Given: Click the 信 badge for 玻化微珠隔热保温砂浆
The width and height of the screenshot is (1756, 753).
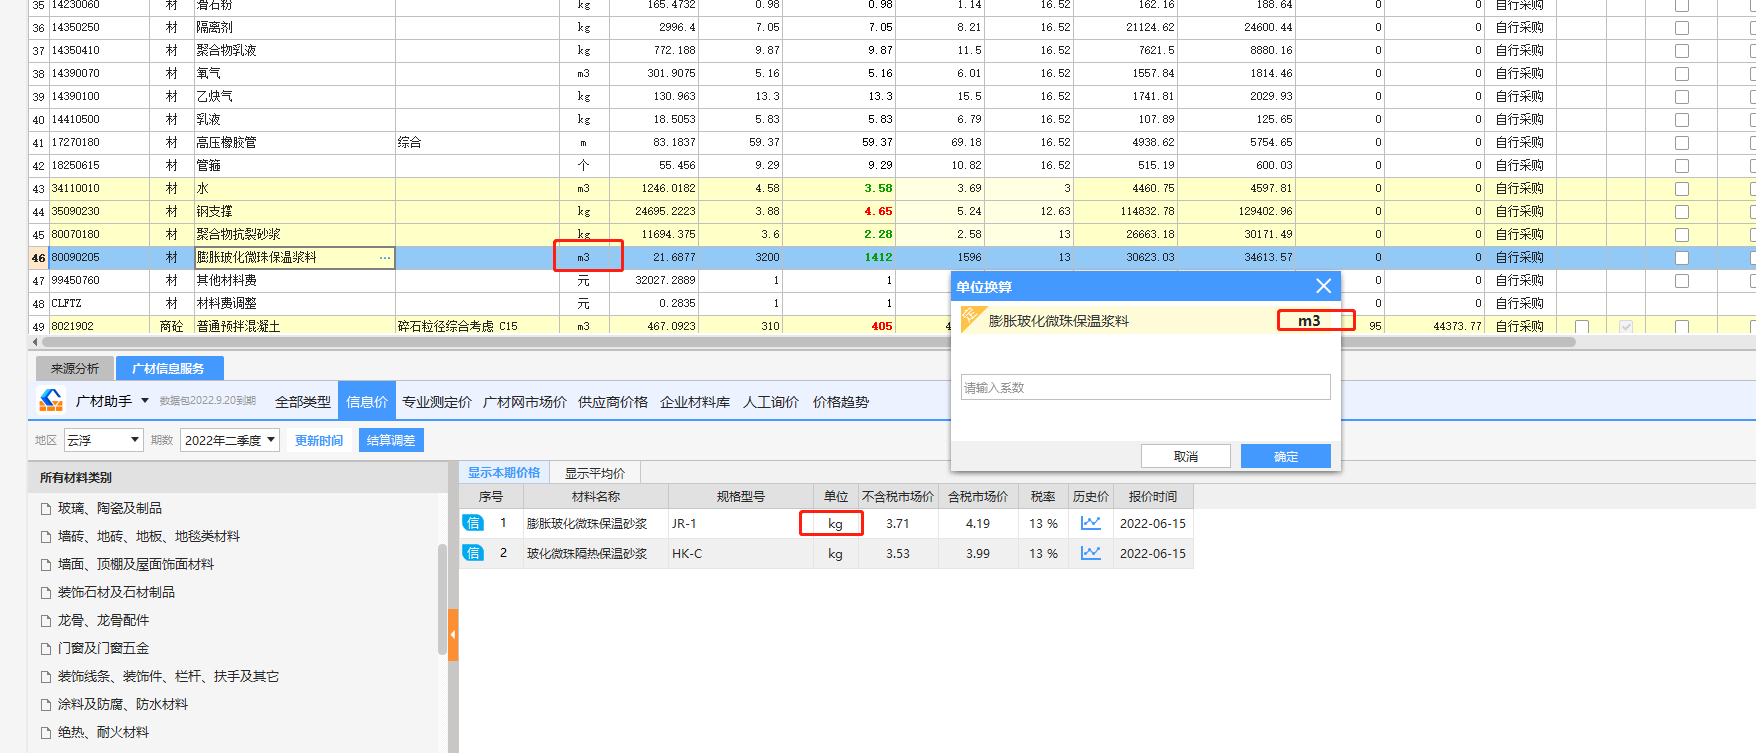Looking at the screenshot, I should pos(473,553).
